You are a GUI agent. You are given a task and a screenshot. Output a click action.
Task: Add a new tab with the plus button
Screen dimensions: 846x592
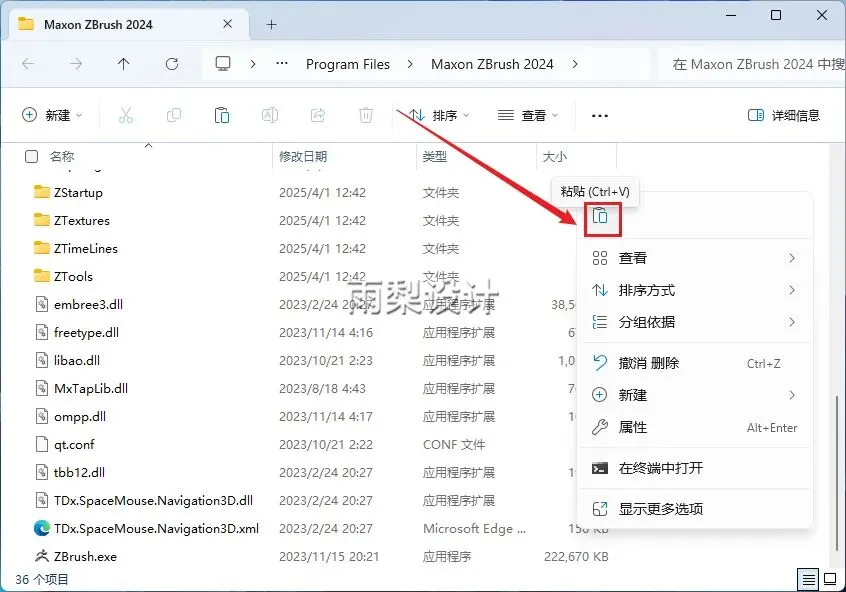point(271,24)
